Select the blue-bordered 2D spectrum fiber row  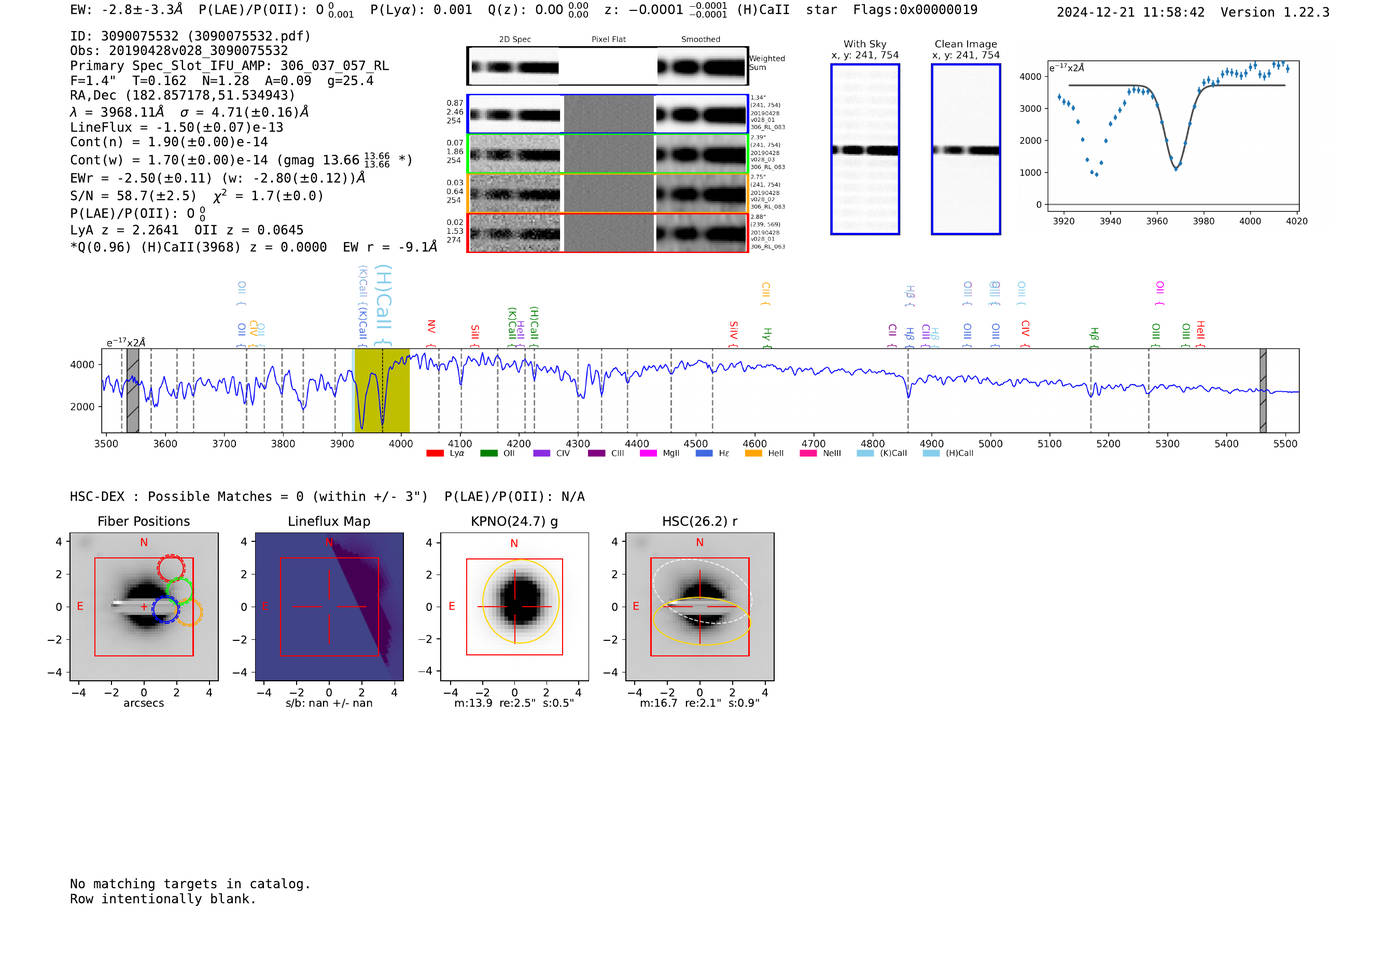coord(608,114)
